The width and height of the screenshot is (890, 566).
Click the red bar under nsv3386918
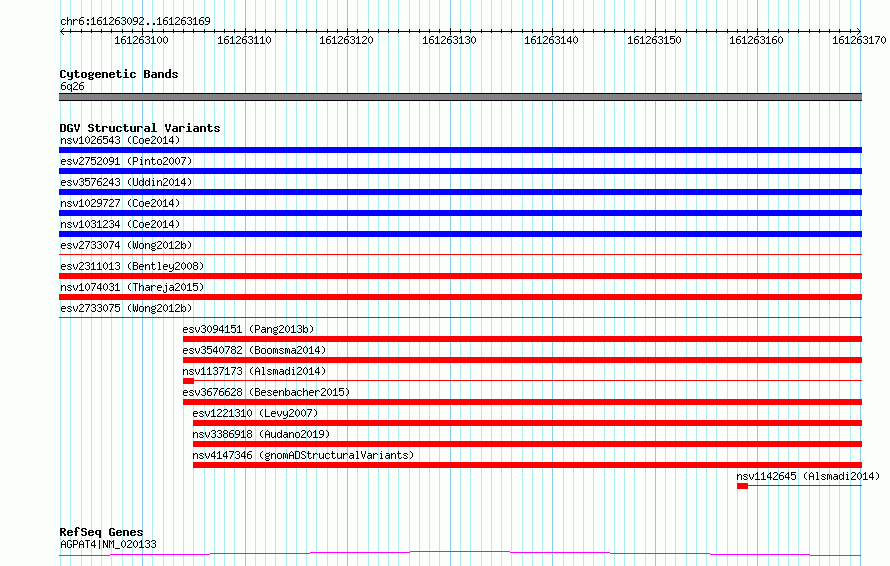pos(527,444)
